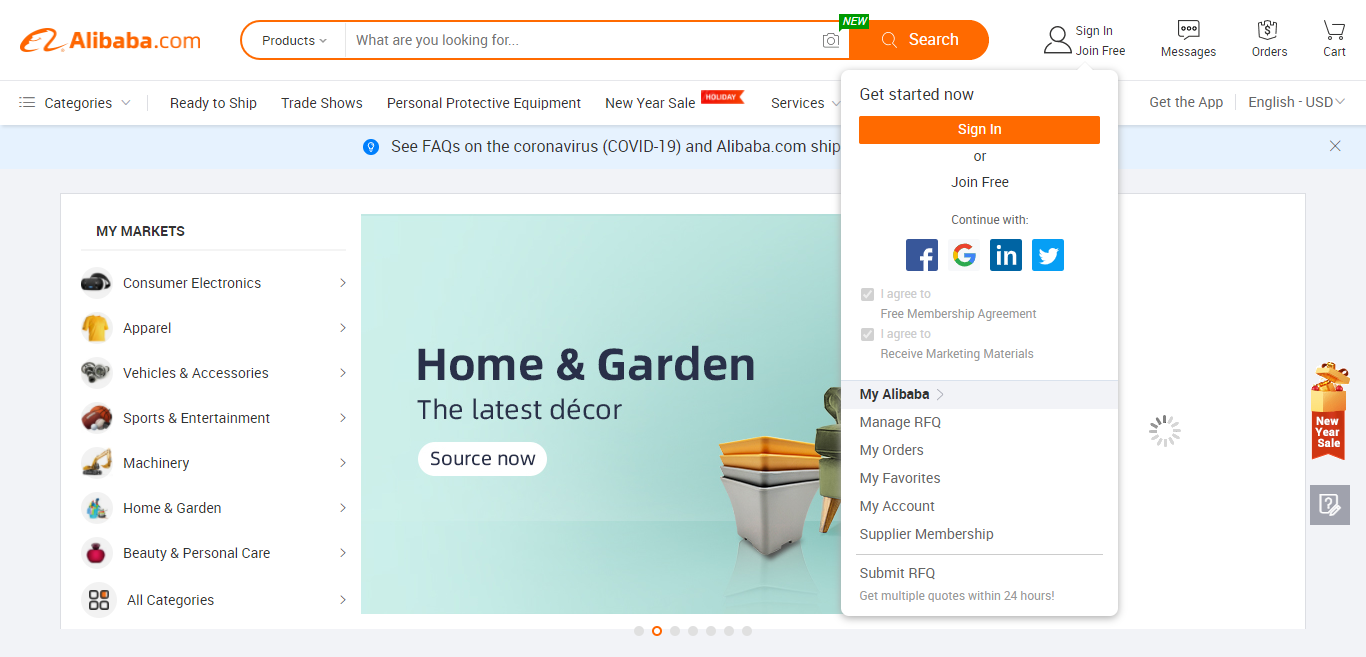The image size is (1366, 657).
Task: Continue with Twitter icon
Action: (x=1048, y=255)
